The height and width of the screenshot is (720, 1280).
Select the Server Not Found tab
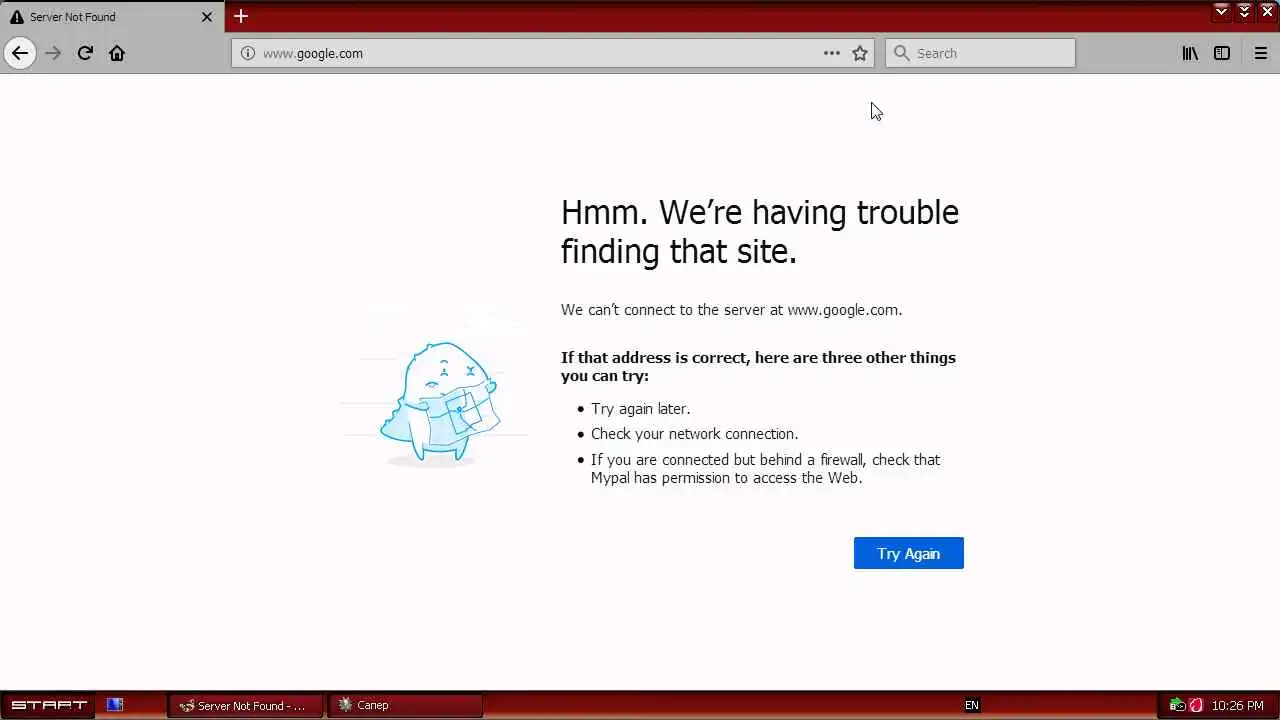[x=111, y=17]
